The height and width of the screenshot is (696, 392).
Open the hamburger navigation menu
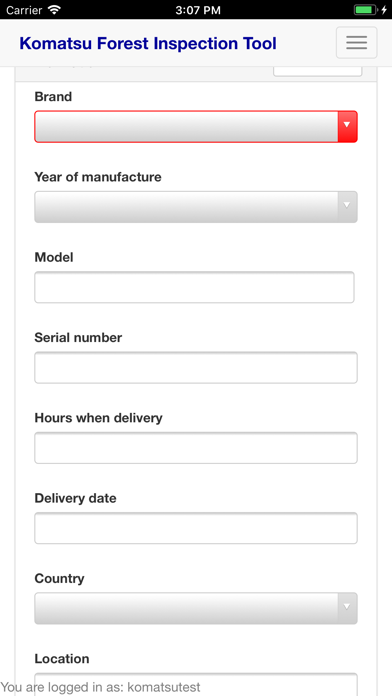(356, 43)
